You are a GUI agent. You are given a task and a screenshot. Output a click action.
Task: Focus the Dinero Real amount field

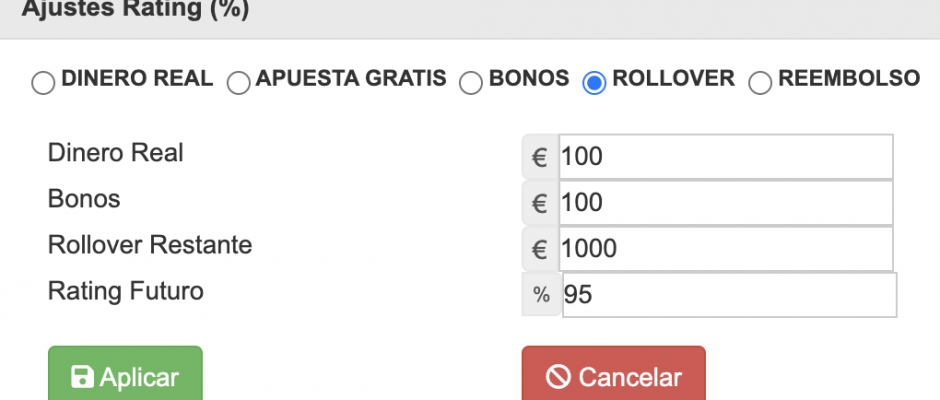point(725,157)
